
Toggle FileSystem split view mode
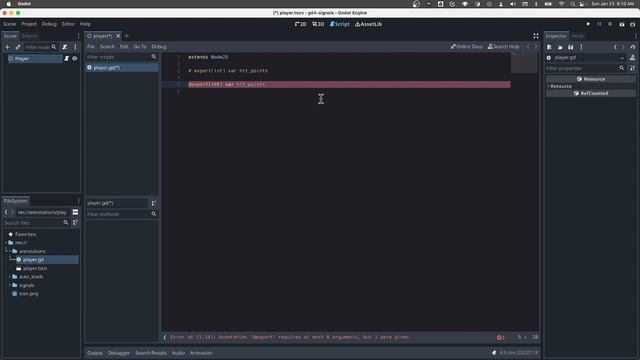(x=76, y=212)
